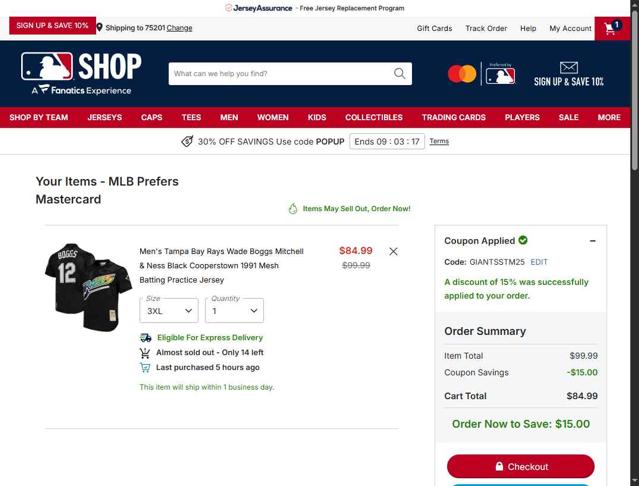
Task: Open the SALE menu item
Action: coord(568,117)
